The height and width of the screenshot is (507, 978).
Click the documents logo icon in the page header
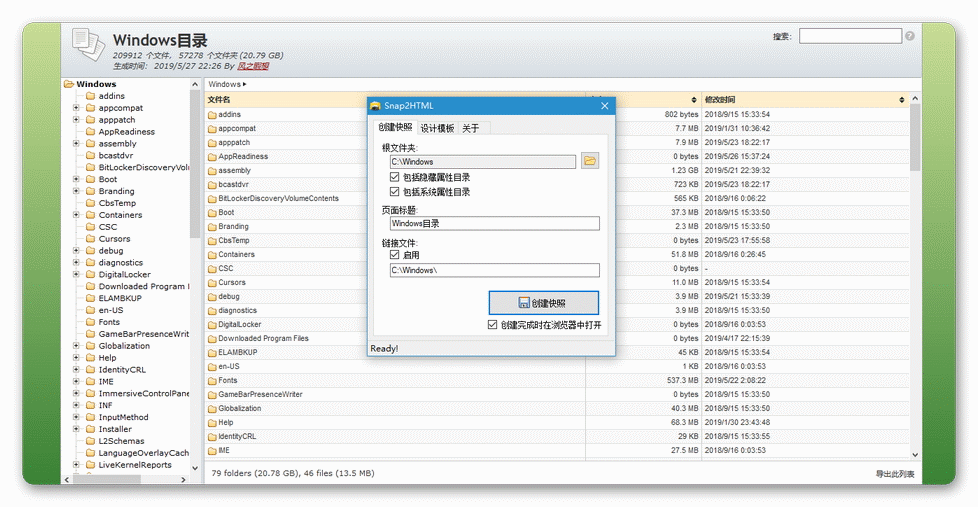click(x=88, y=45)
